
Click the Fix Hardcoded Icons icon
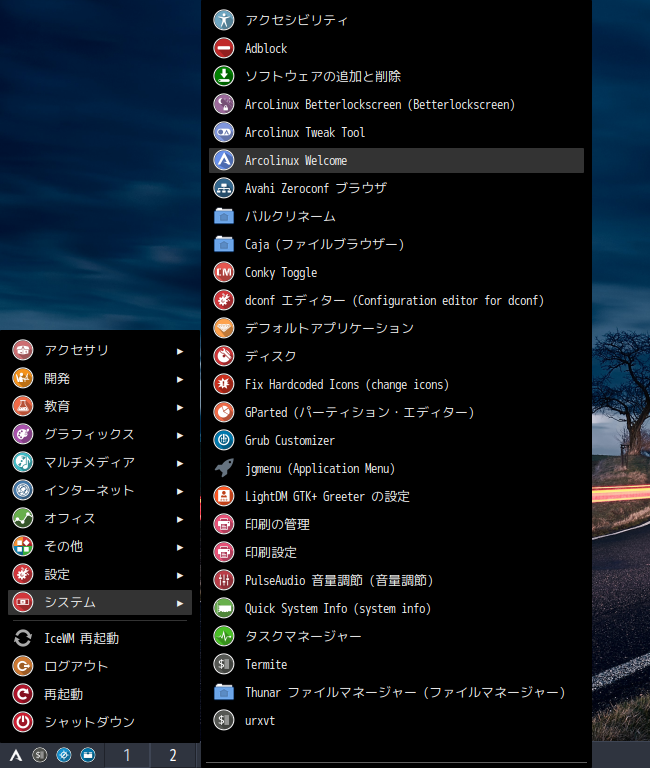coord(224,384)
